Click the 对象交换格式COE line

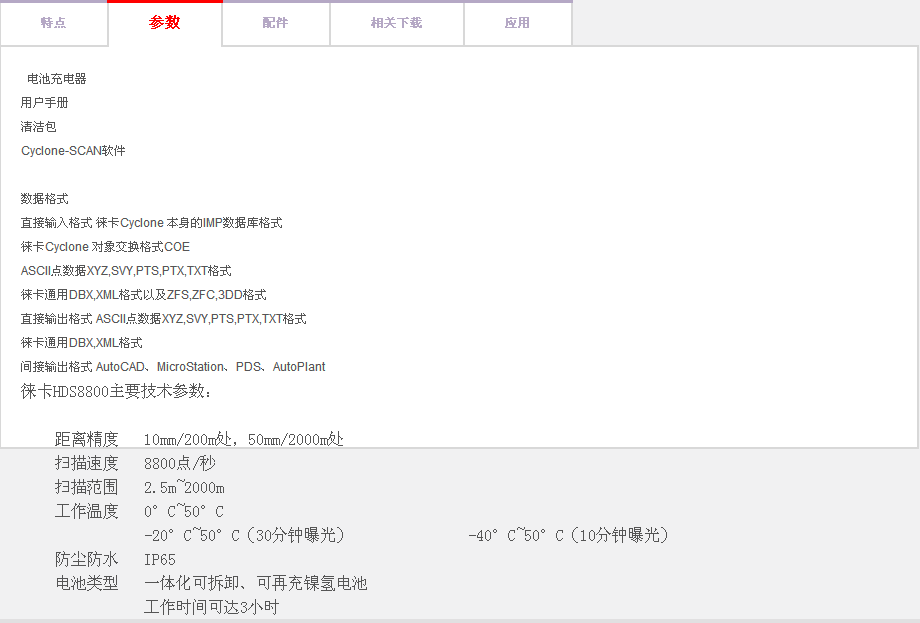point(105,247)
